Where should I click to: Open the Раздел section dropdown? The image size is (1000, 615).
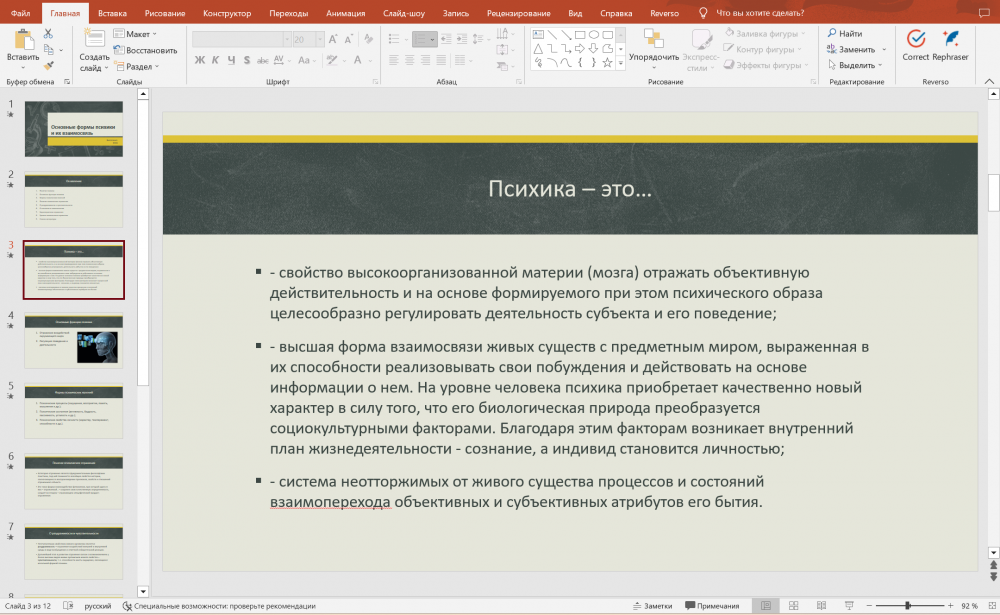[x=139, y=66]
